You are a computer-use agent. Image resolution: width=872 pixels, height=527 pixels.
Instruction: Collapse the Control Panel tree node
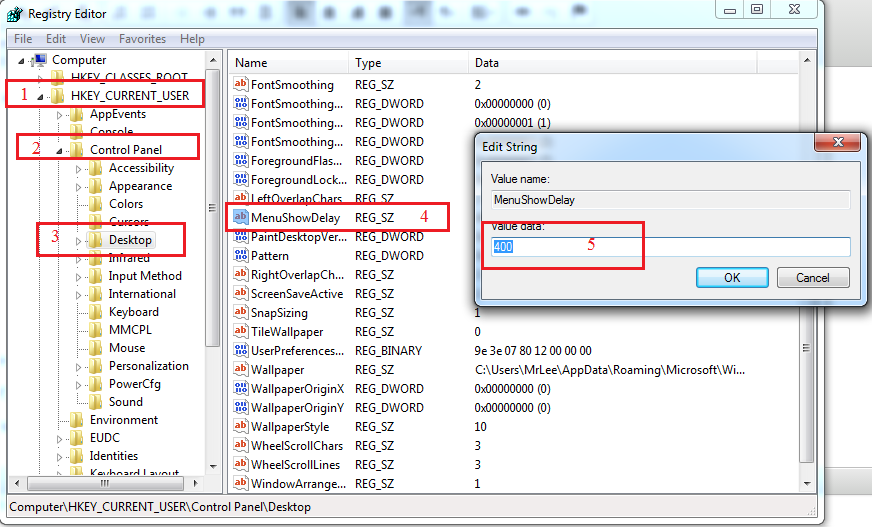[60, 150]
